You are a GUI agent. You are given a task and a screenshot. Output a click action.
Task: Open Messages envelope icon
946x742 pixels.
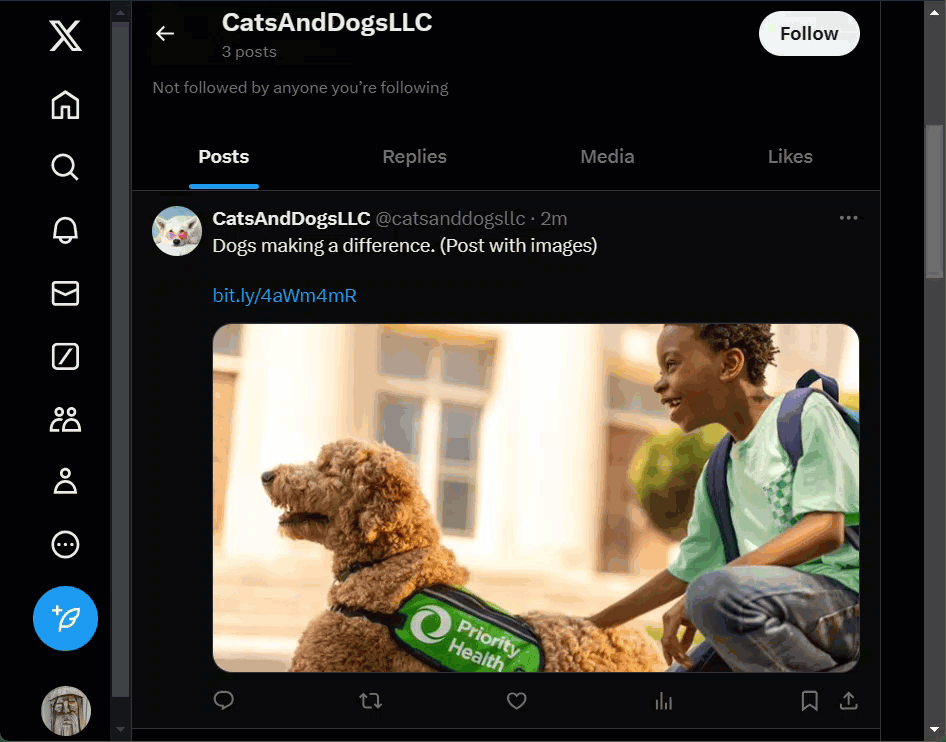click(x=65, y=293)
